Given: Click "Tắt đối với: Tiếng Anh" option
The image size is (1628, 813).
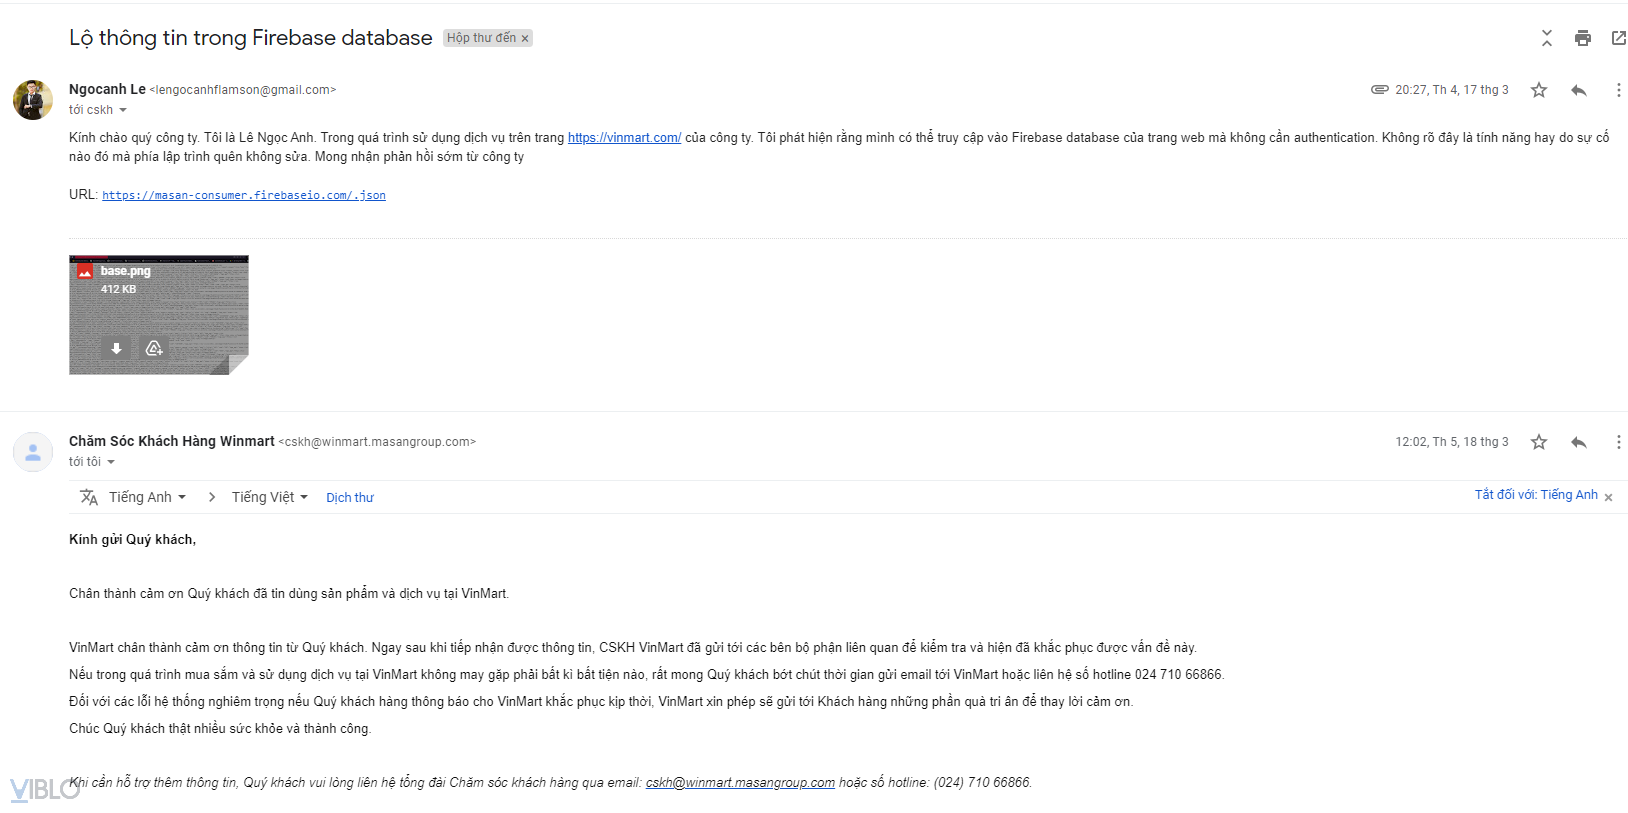Looking at the screenshot, I should (1535, 495).
